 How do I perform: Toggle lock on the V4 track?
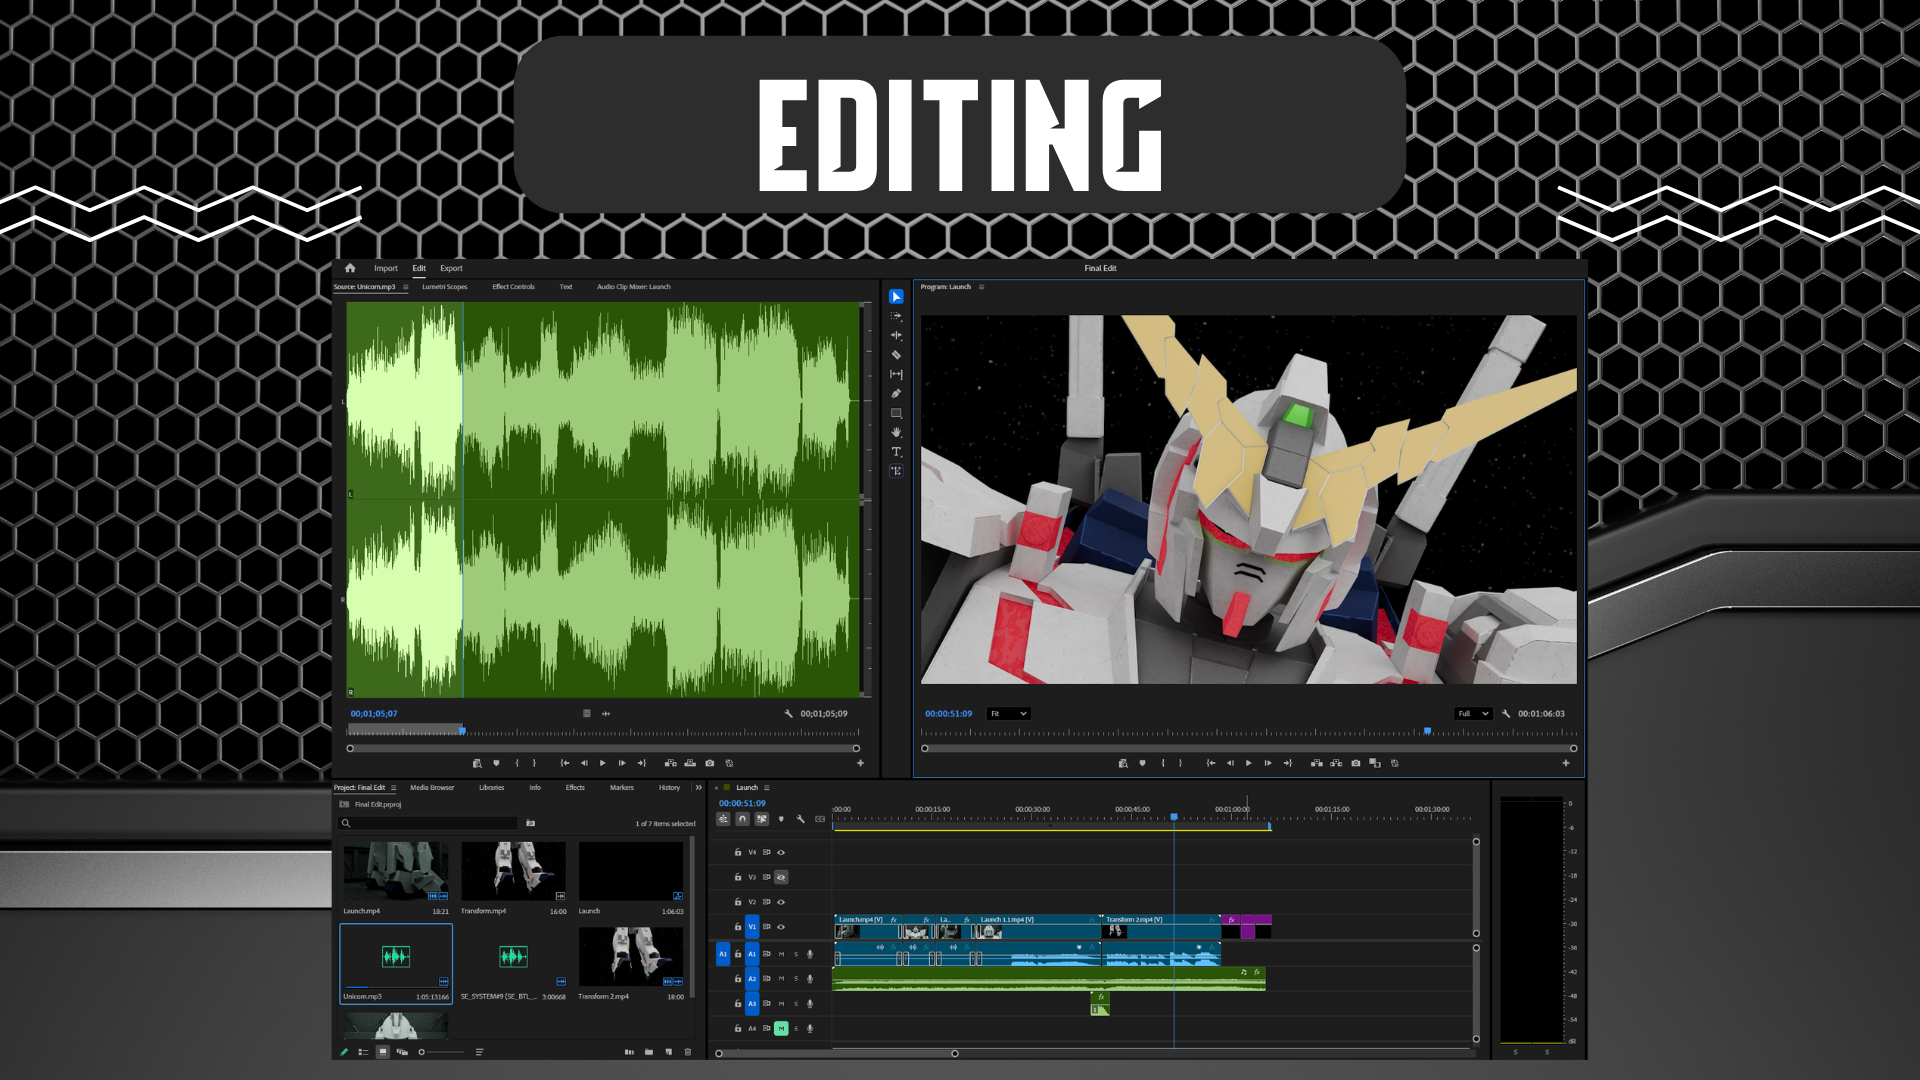click(738, 853)
